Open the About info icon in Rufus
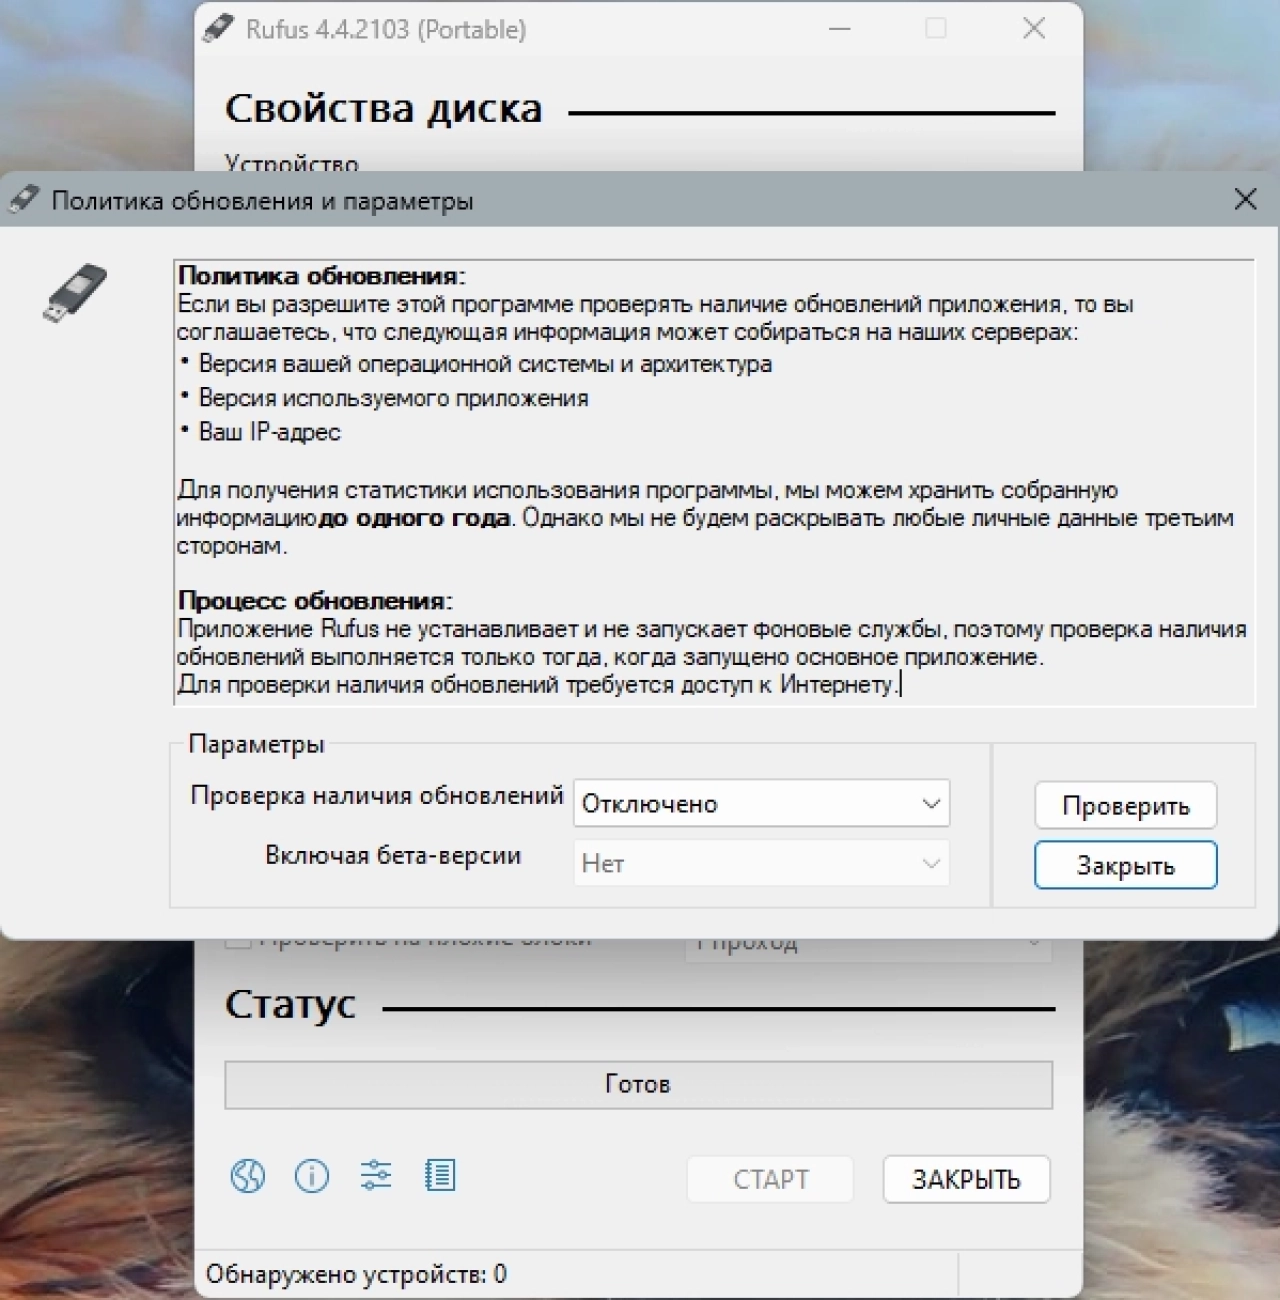The width and height of the screenshot is (1280, 1300). coord(312,1176)
